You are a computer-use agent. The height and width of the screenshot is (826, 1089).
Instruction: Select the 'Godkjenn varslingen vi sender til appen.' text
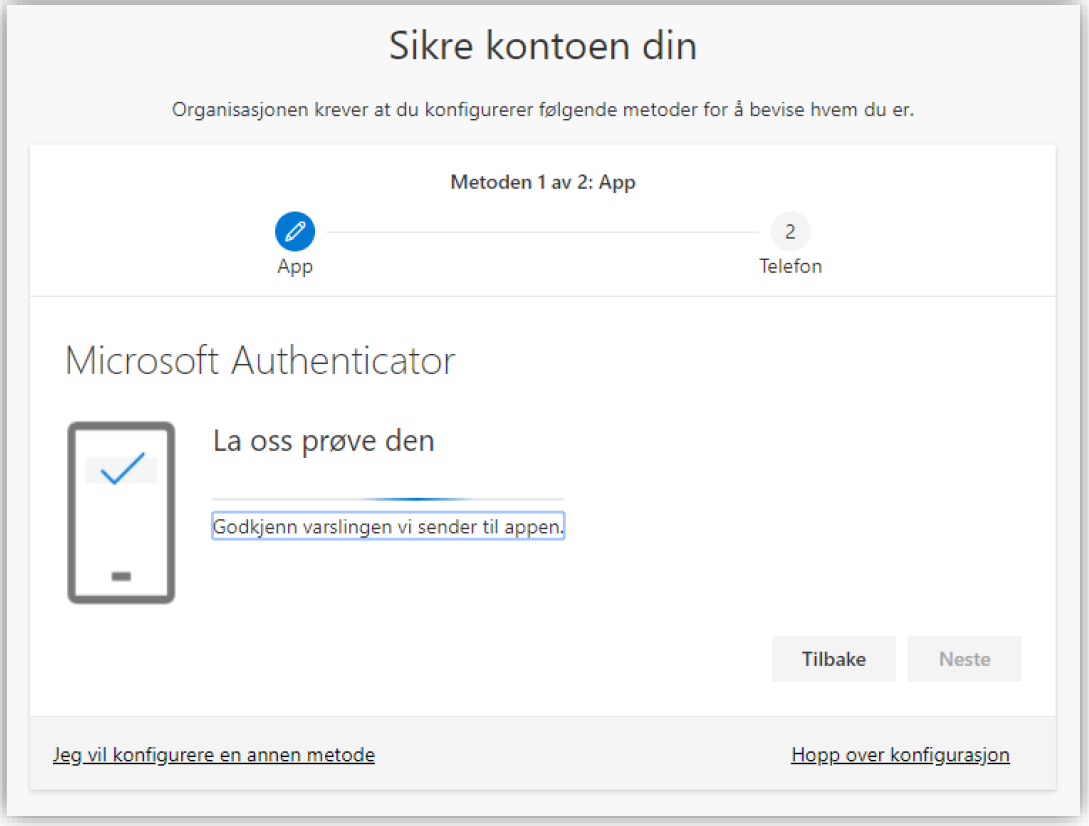[x=388, y=527]
